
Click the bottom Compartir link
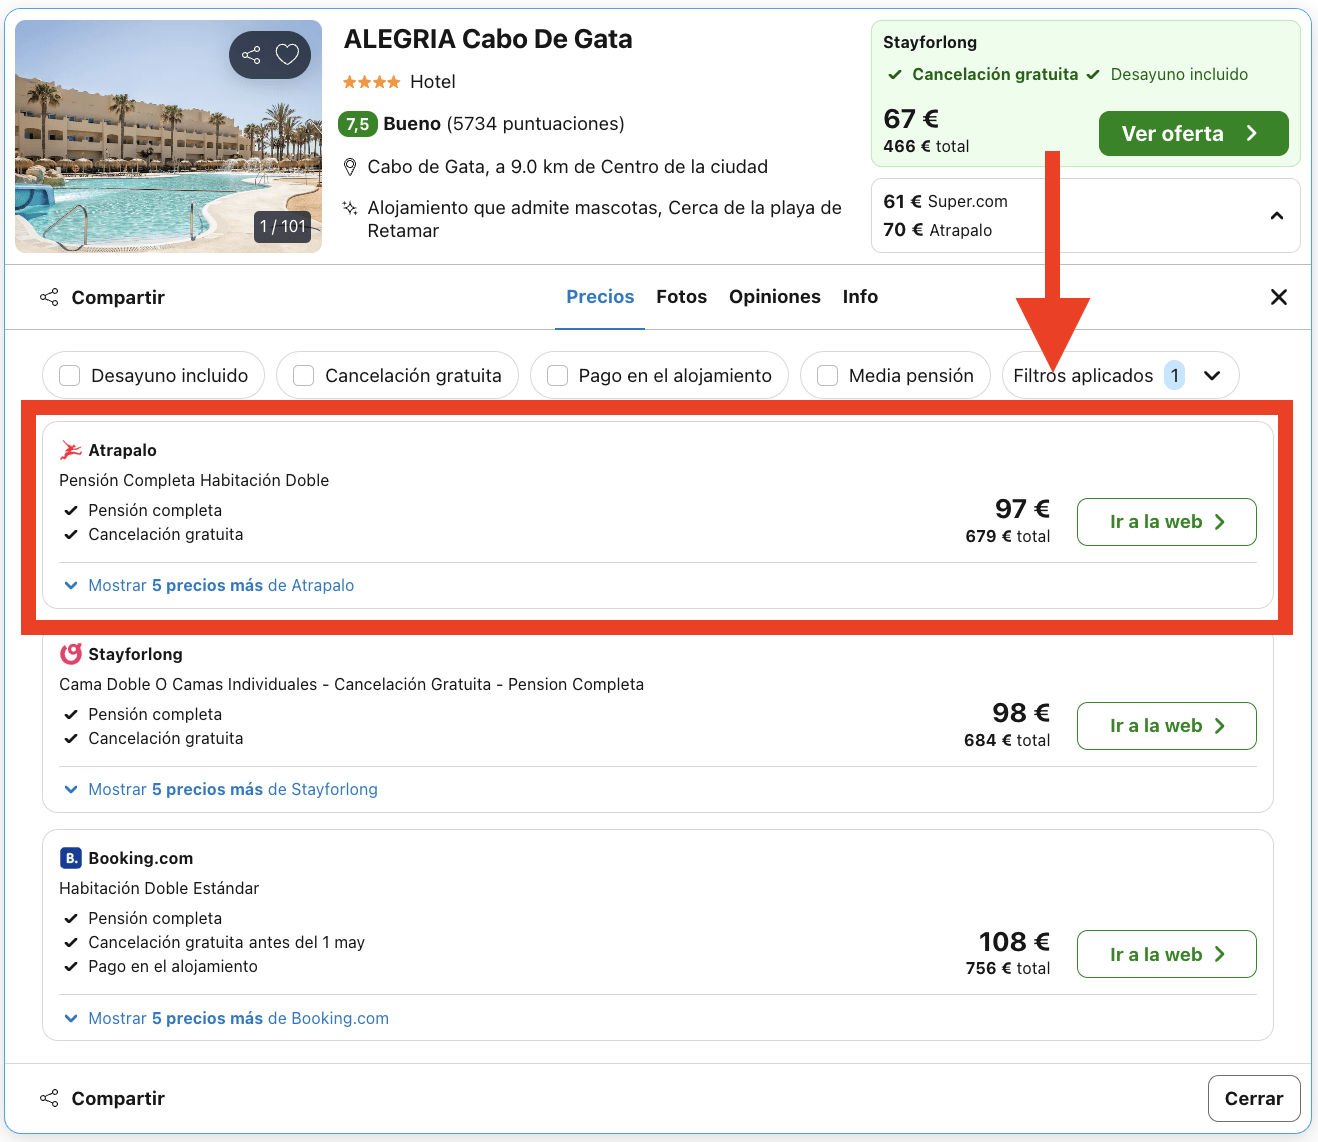pyautogui.click(x=118, y=1098)
